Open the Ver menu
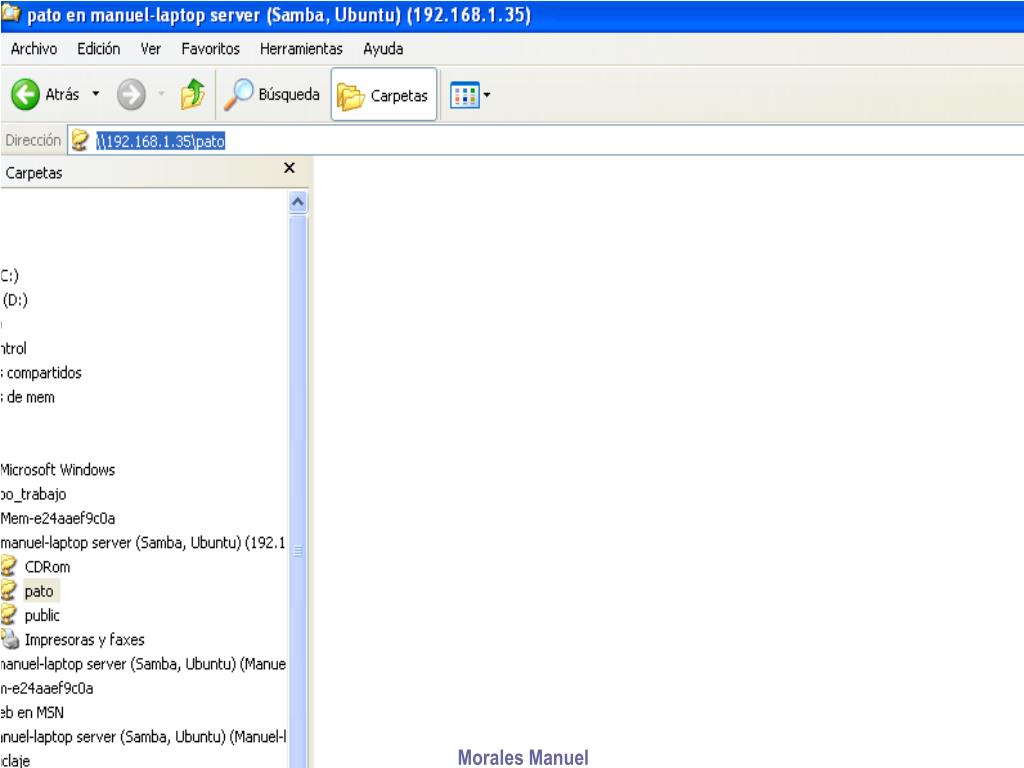 point(151,49)
